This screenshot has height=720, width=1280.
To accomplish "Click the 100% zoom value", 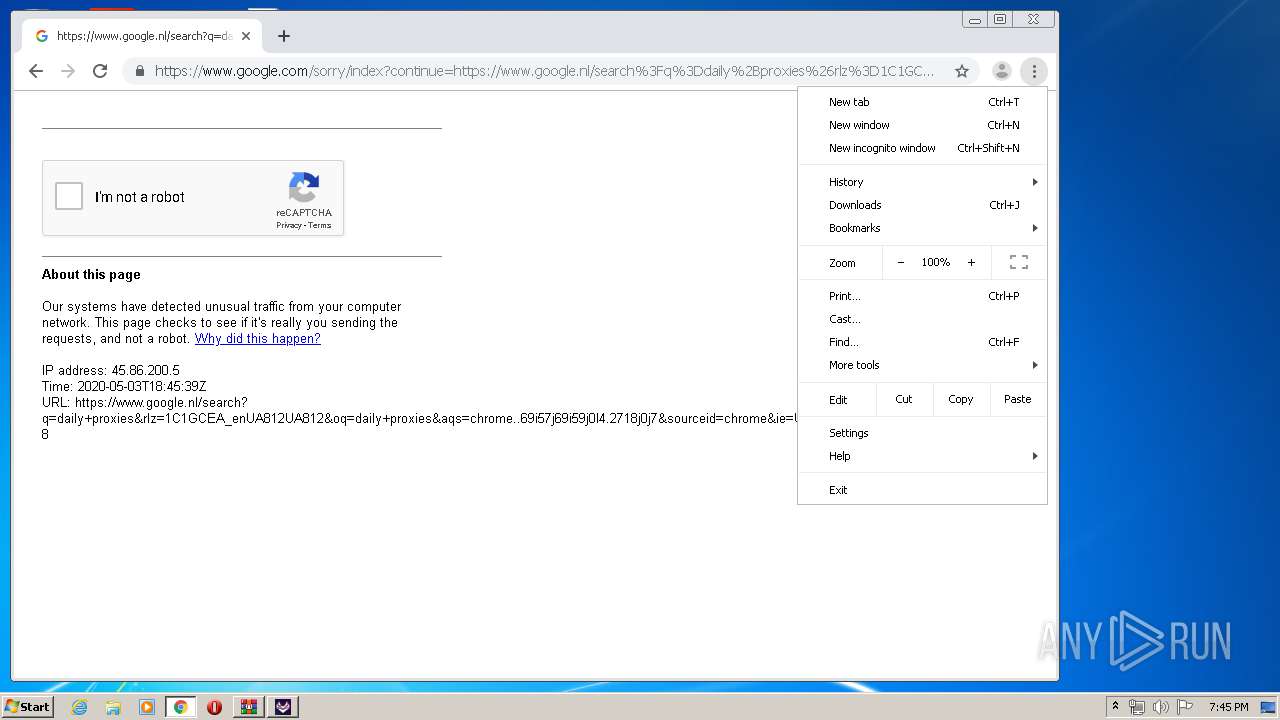I will 936,262.
